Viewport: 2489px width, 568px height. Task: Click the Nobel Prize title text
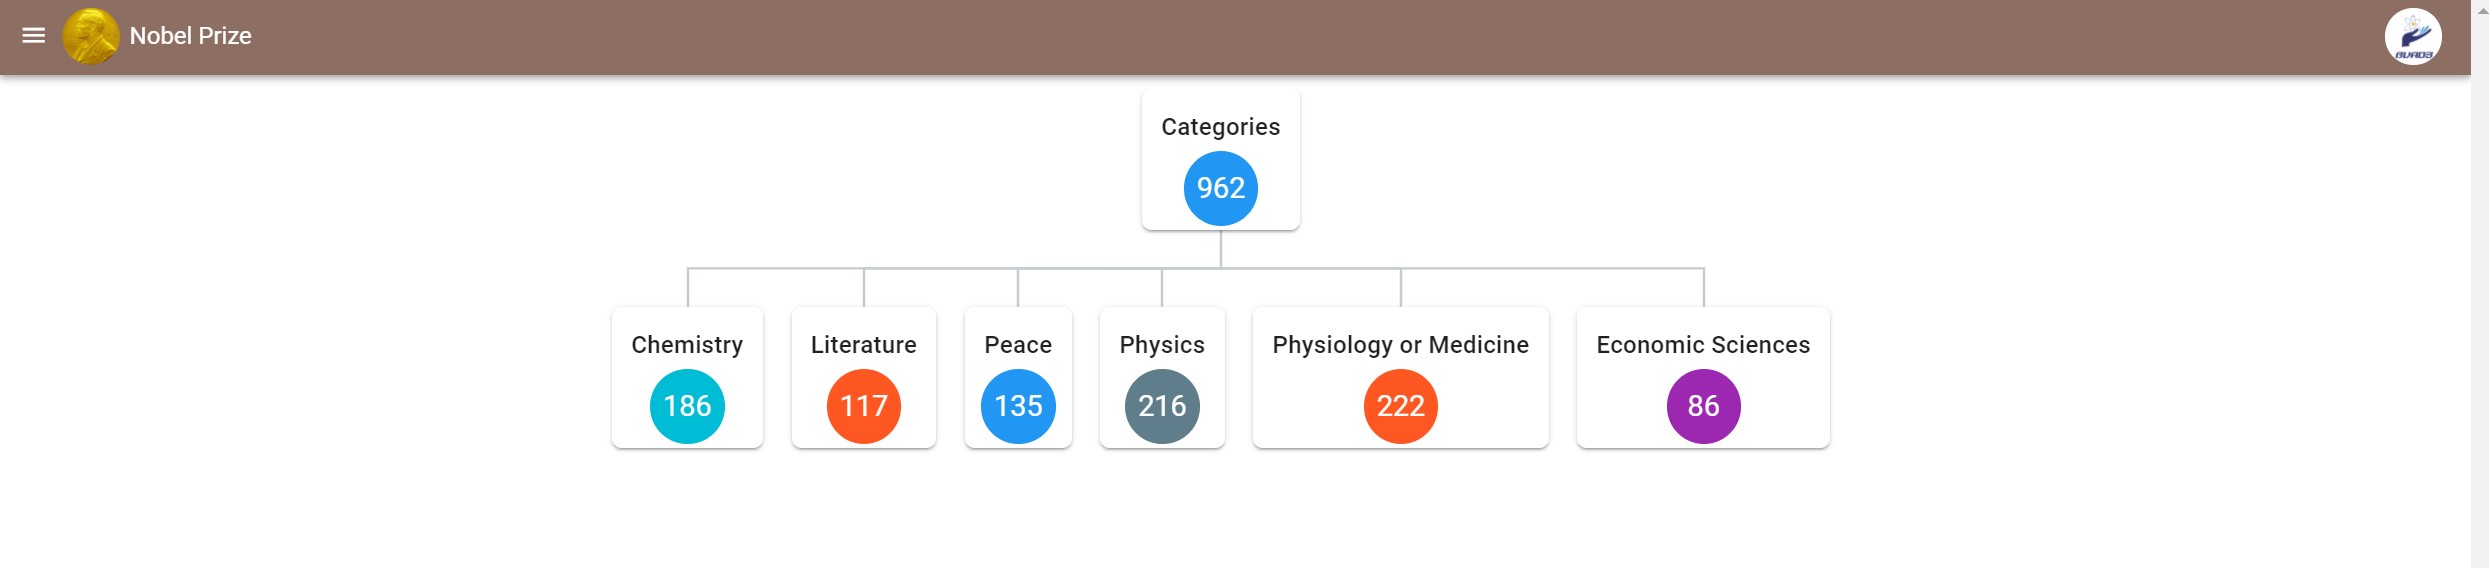[190, 36]
